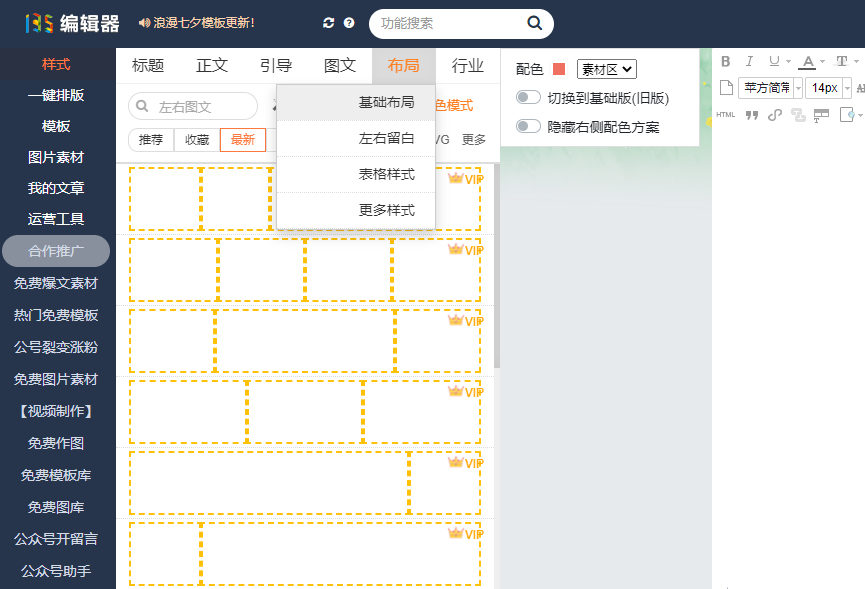Insert a blockquote with quote icon
Image resolution: width=865 pixels, height=589 pixels.
coord(751,115)
